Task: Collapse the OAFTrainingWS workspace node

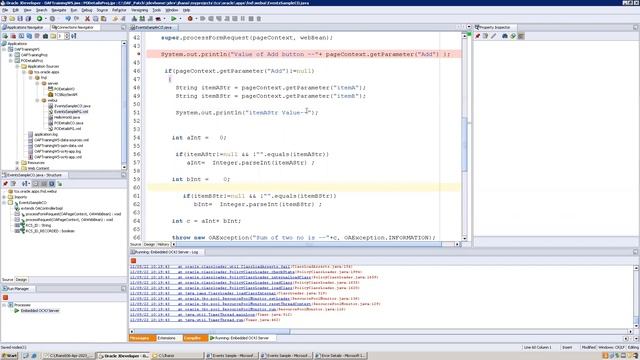Action: click(4, 49)
